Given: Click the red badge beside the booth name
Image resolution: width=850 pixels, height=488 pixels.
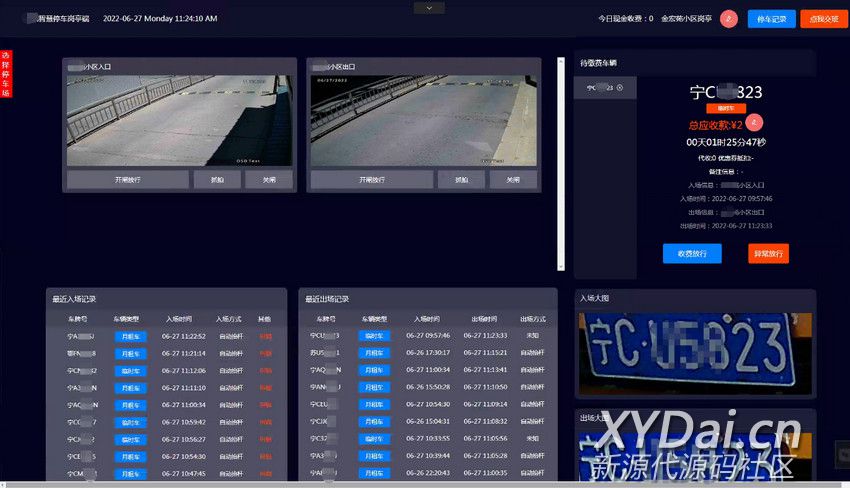Looking at the screenshot, I should pyautogui.click(x=728, y=18).
